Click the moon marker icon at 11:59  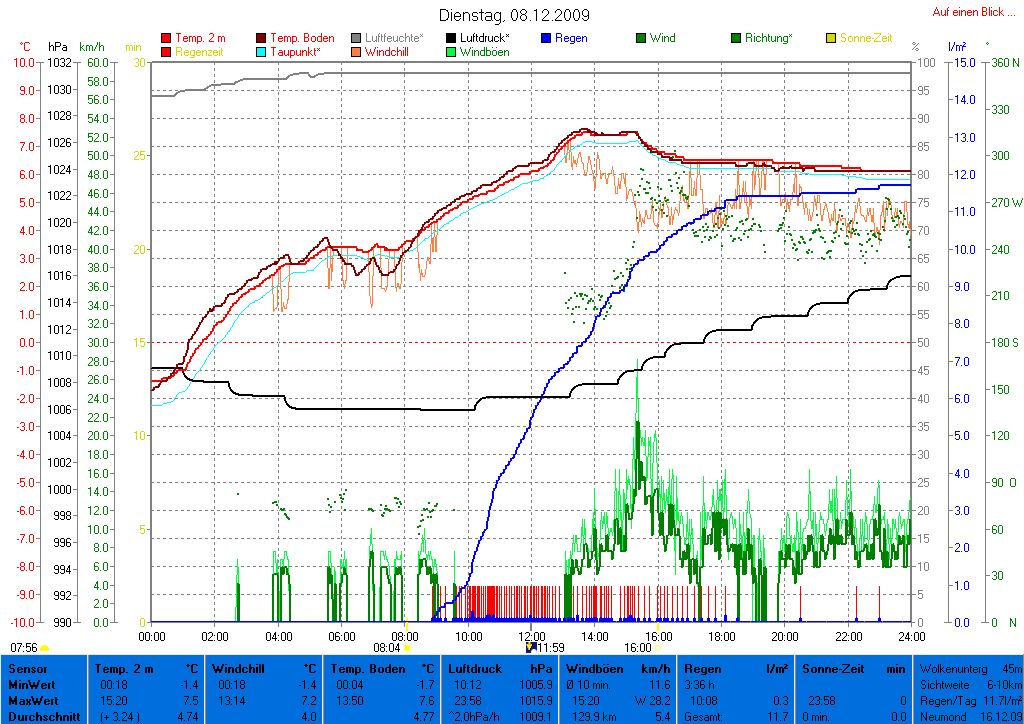(530, 647)
